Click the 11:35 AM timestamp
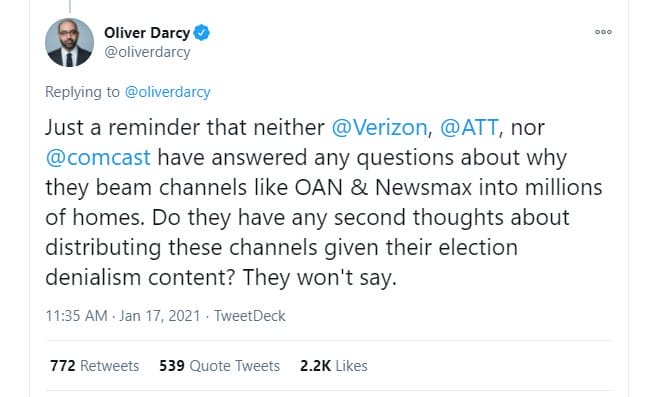645x397 pixels. click(77, 316)
